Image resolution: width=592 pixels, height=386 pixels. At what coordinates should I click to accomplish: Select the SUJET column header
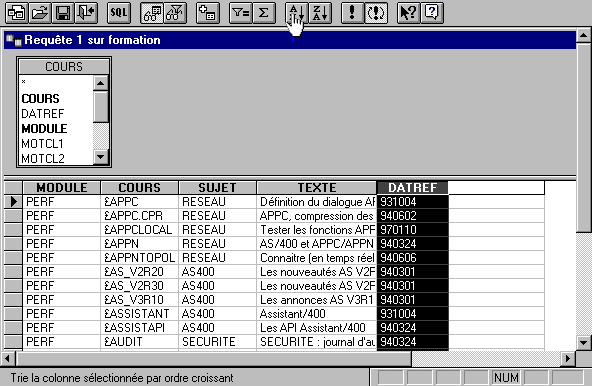coord(217,188)
